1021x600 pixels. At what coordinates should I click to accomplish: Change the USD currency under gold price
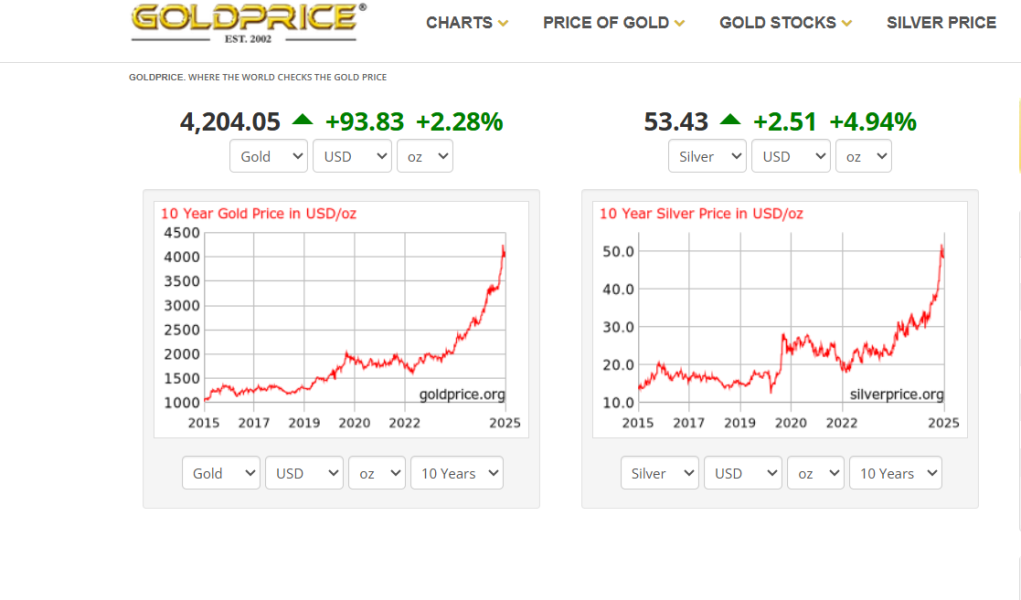coord(352,156)
